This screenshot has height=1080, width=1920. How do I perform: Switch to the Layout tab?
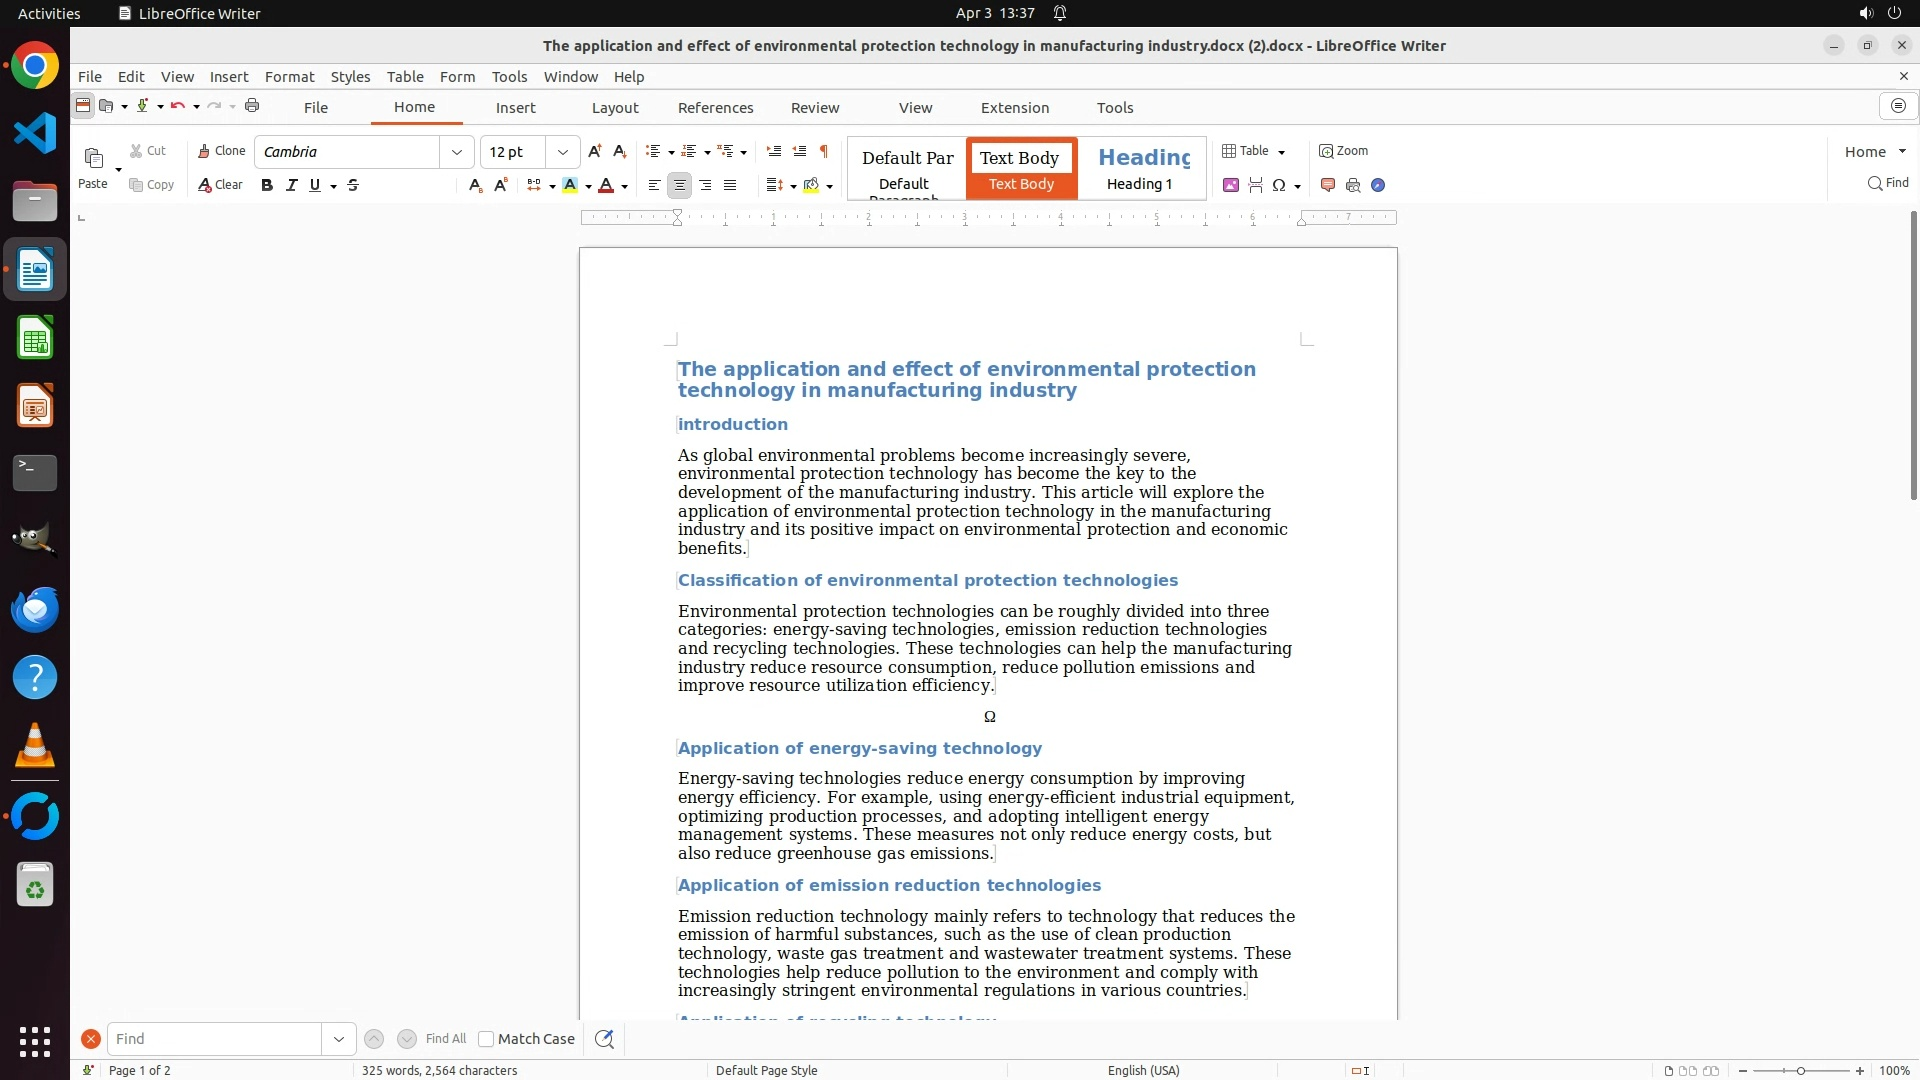coord(614,108)
